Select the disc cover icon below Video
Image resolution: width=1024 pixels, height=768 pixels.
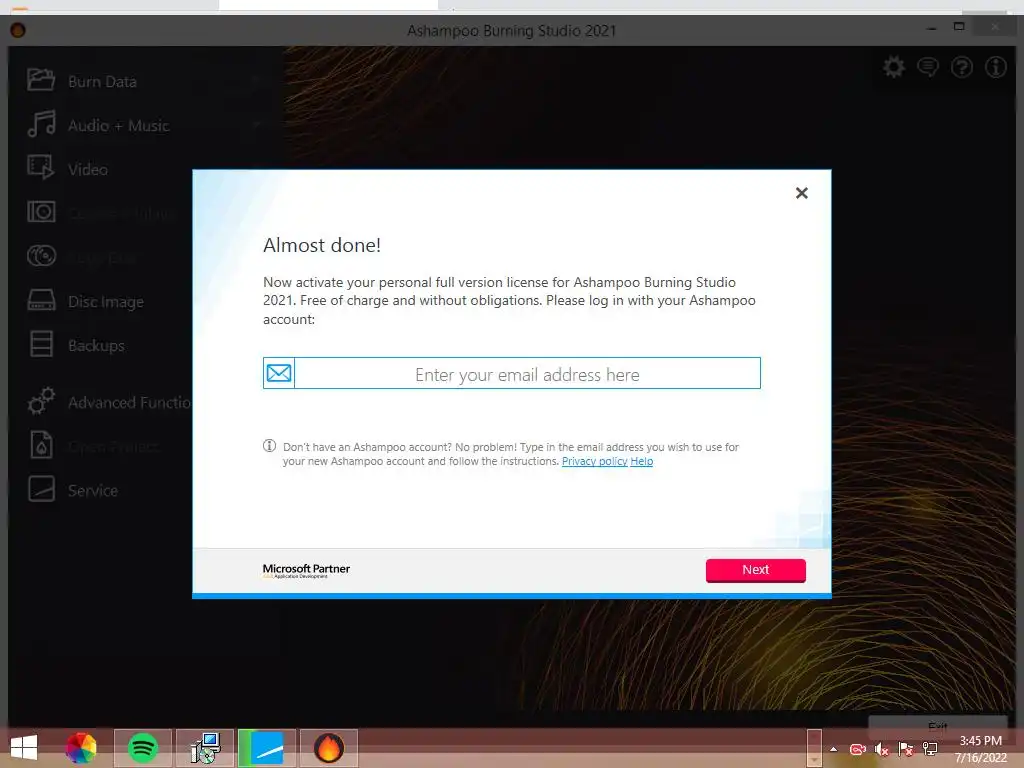point(41,212)
